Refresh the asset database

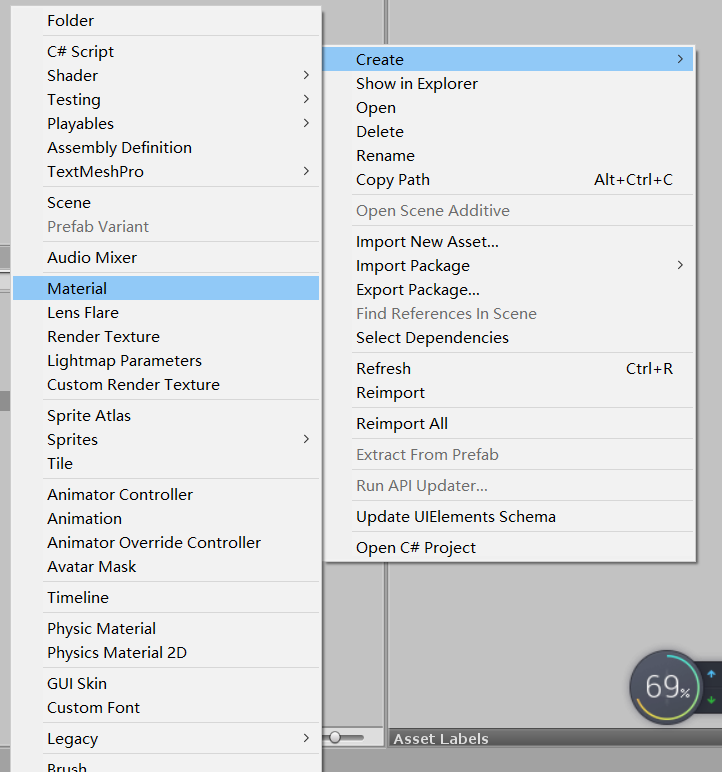pos(509,369)
